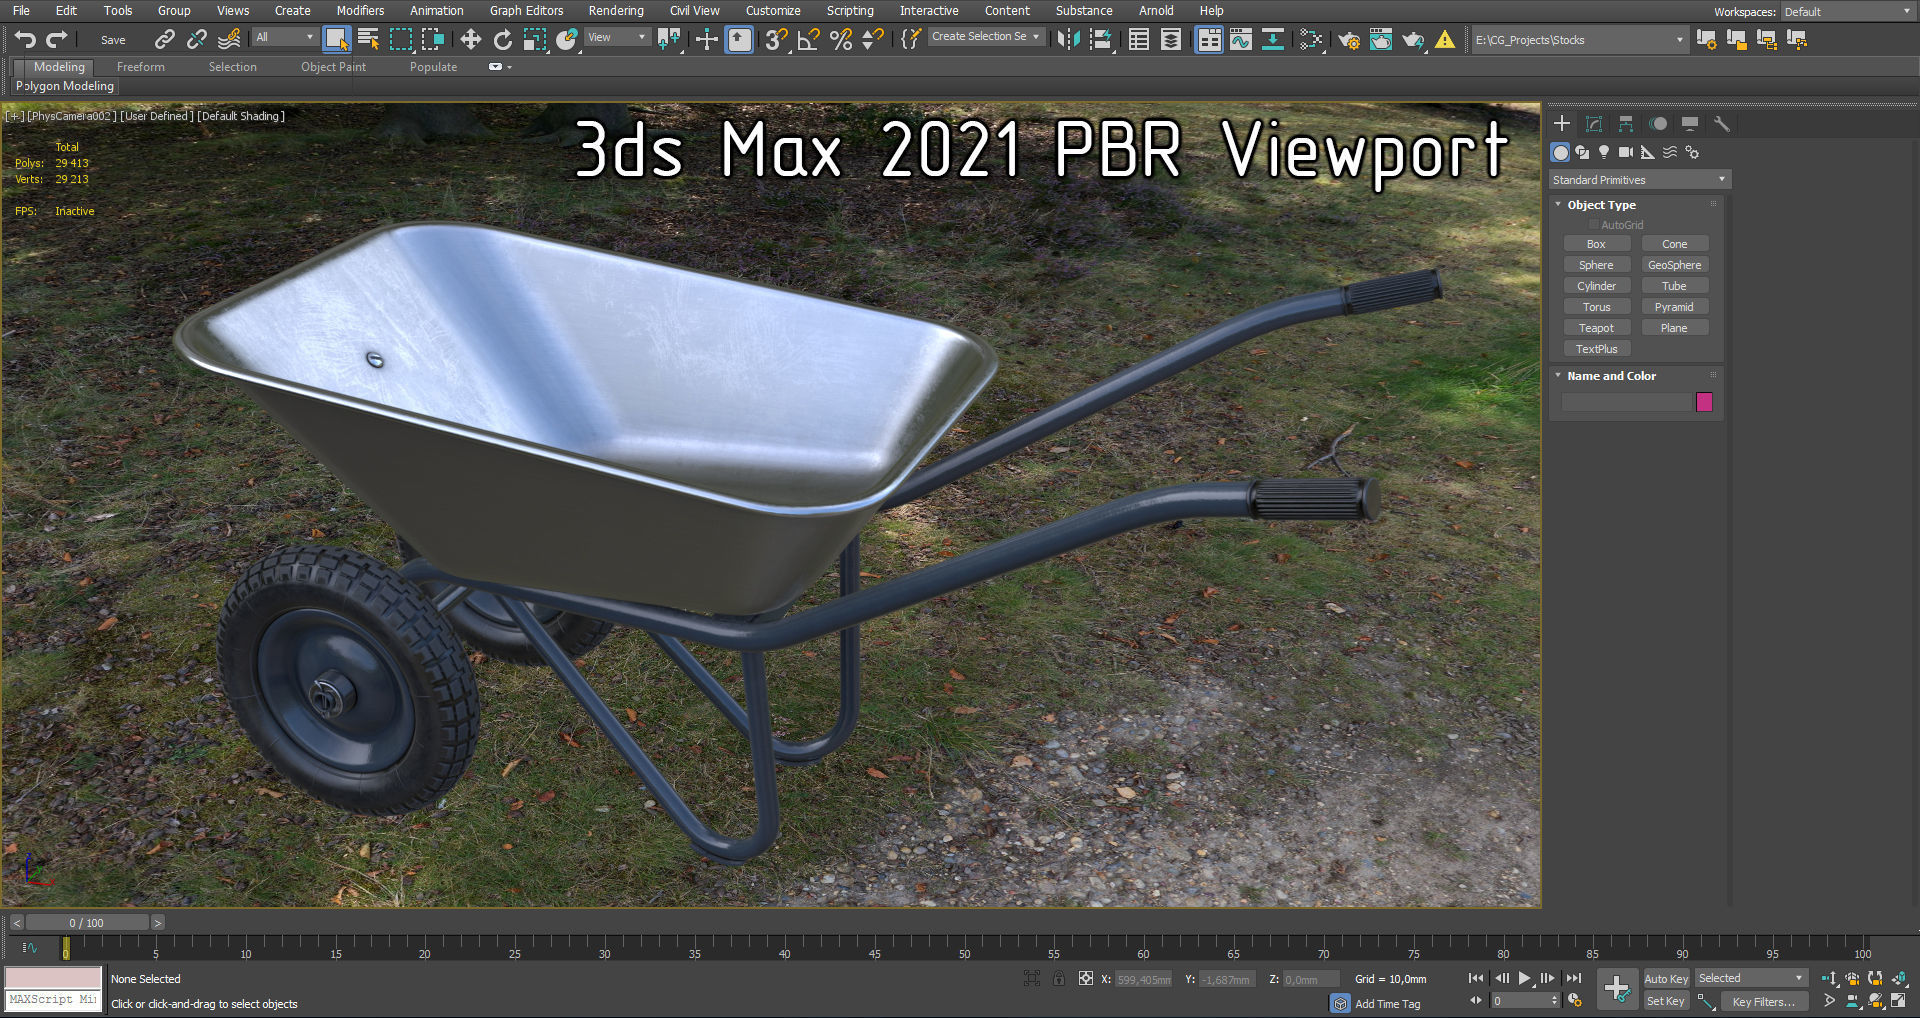The height and width of the screenshot is (1018, 1920).
Task: Open the Workspaces Default dropdown
Action: (x=1847, y=12)
